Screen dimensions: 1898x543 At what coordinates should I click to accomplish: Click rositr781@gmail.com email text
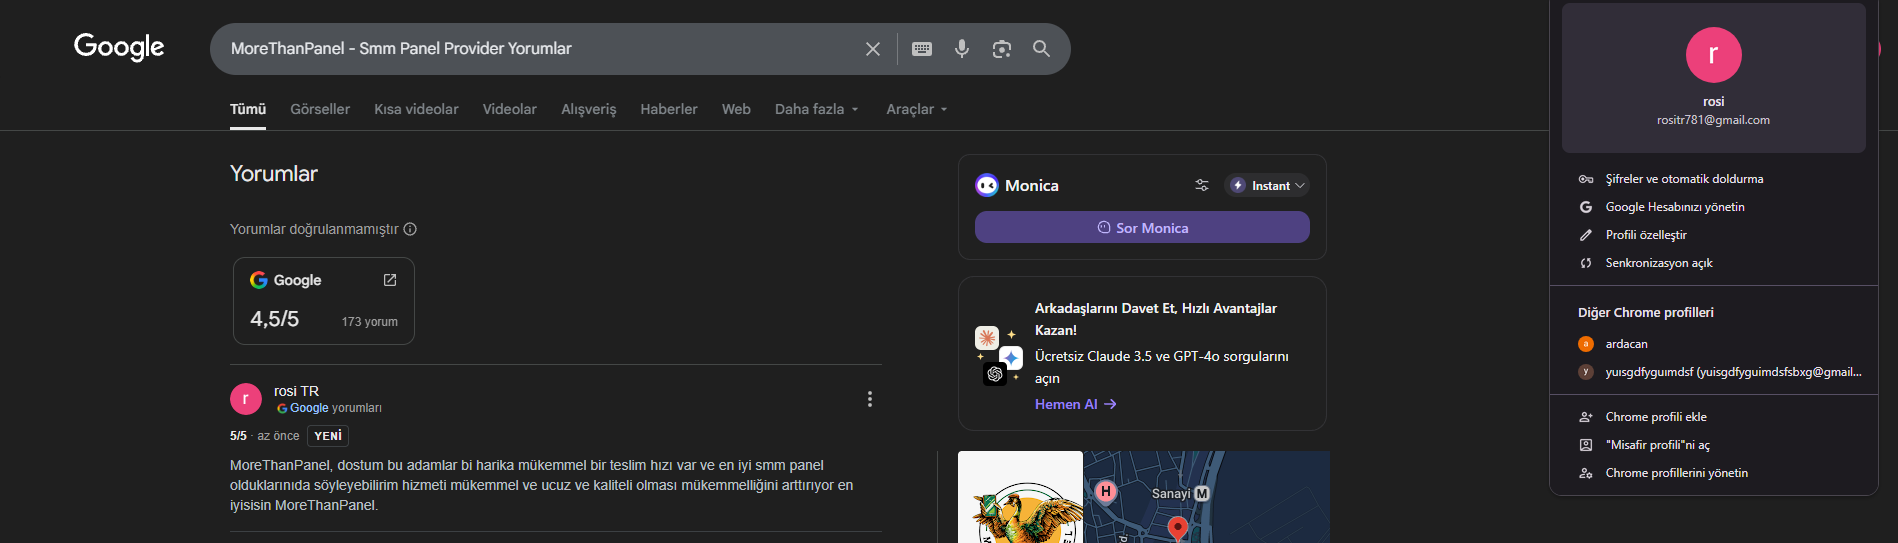coord(1714,120)
